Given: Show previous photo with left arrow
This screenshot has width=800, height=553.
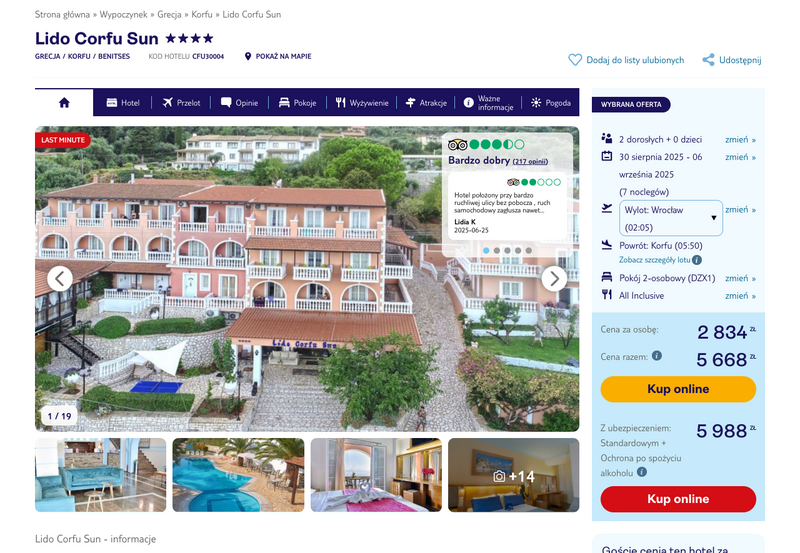Looking at the screenshot, I should [60, 279].
